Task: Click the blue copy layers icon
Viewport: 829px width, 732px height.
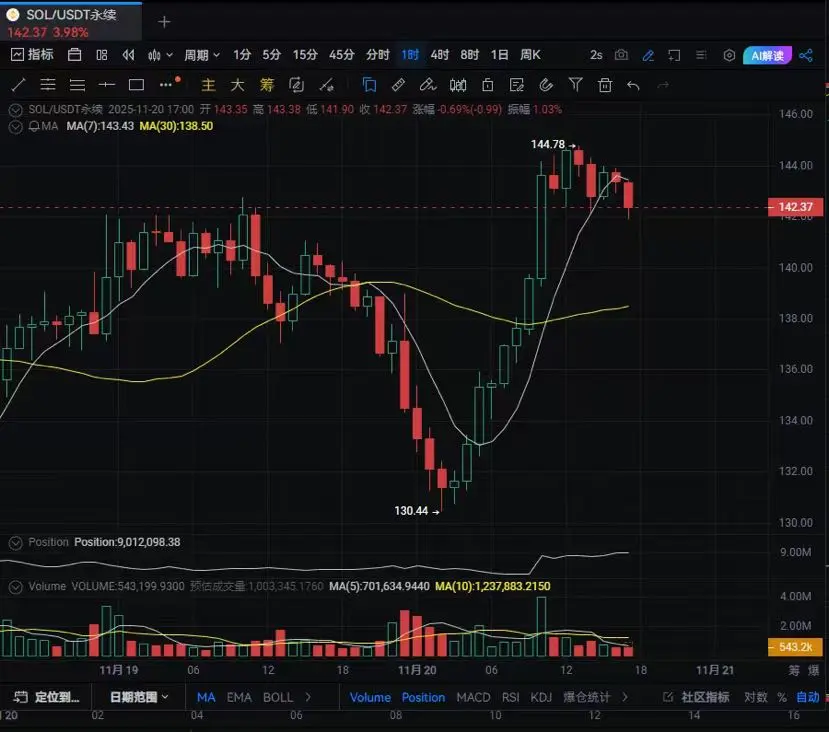Action: pyautogui.click(x=369, y=85)
